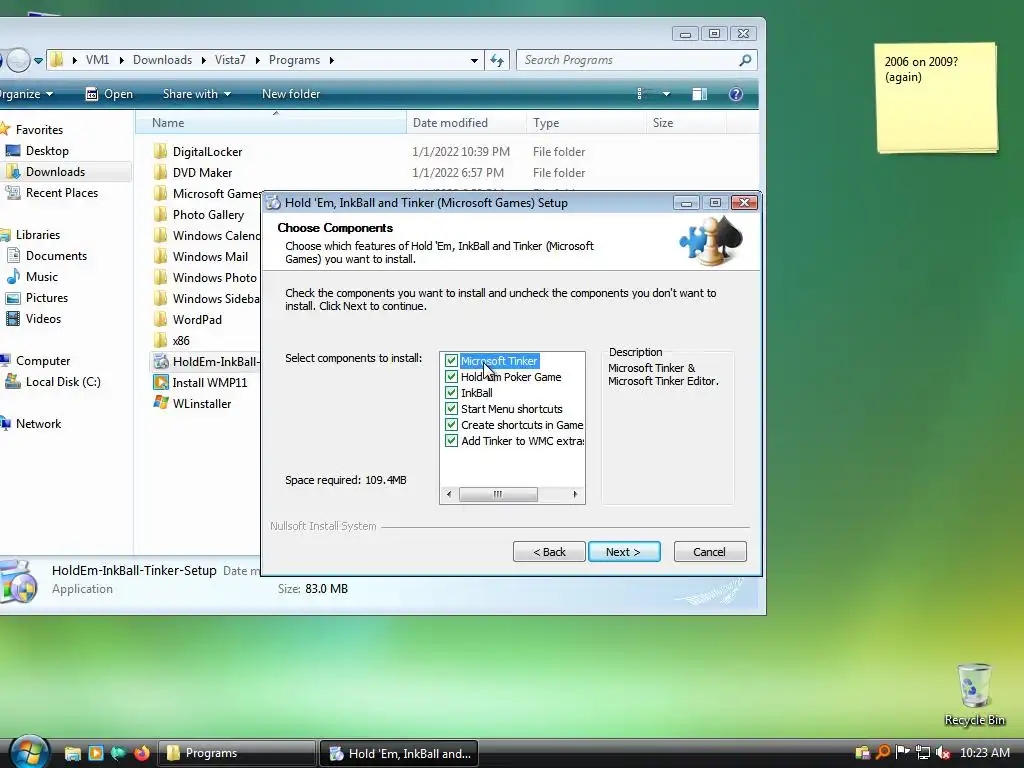Select the WordPad folder
This screenshot has height=768, width=1024.
click(x=197, y=320)
